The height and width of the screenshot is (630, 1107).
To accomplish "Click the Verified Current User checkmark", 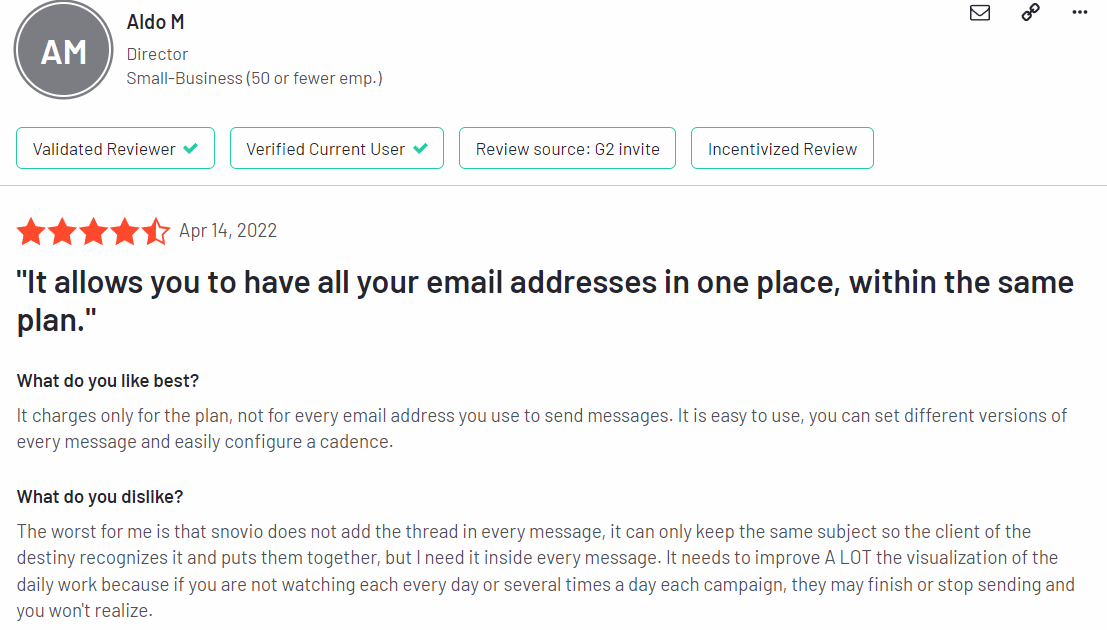I will click(421, 148).
